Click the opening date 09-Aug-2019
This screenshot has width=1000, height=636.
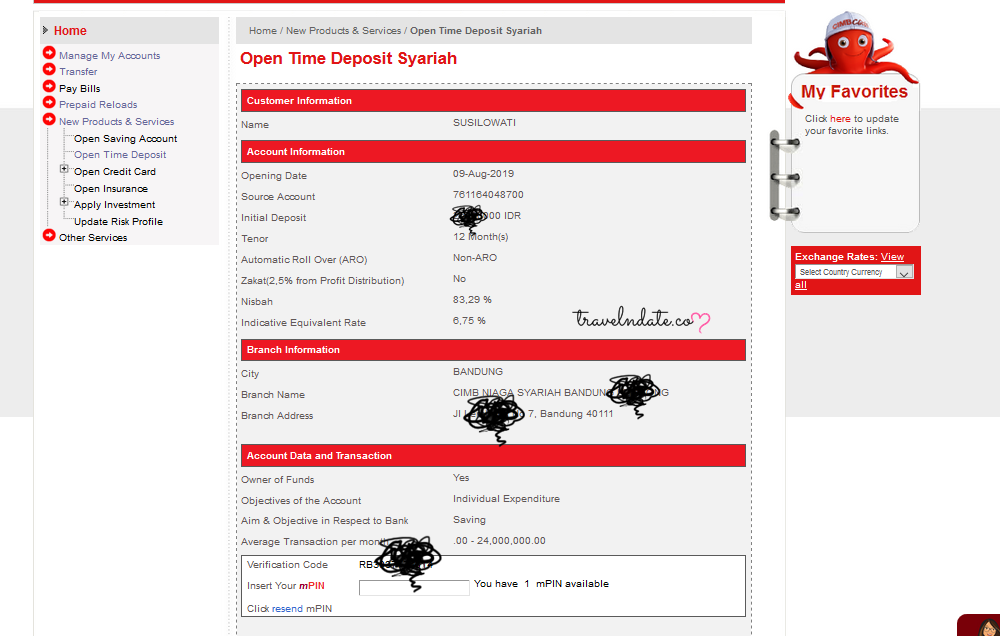483,174
